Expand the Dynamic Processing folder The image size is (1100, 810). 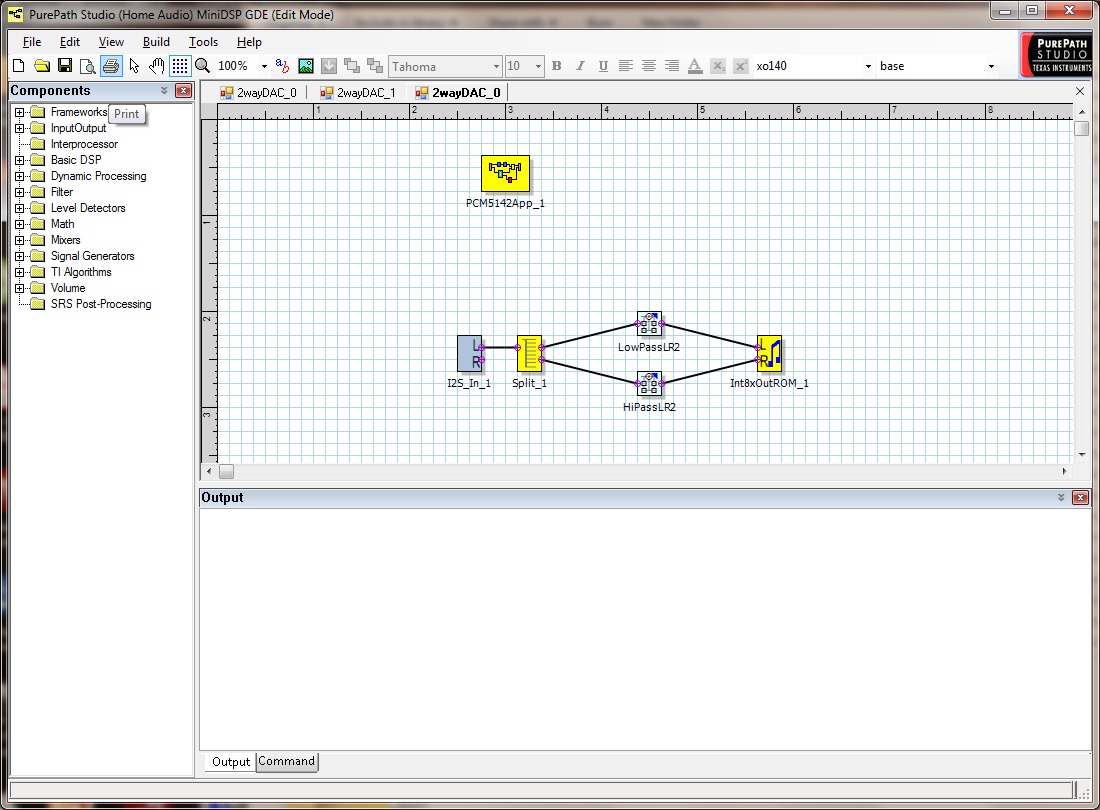pyautogui.click(x=20, y=176)
